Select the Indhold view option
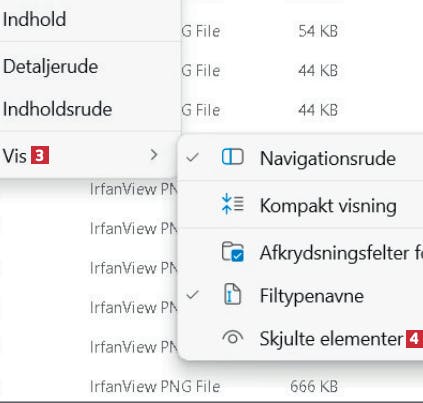This screenshot has height=403, width=423. click(x=90, y=20)
